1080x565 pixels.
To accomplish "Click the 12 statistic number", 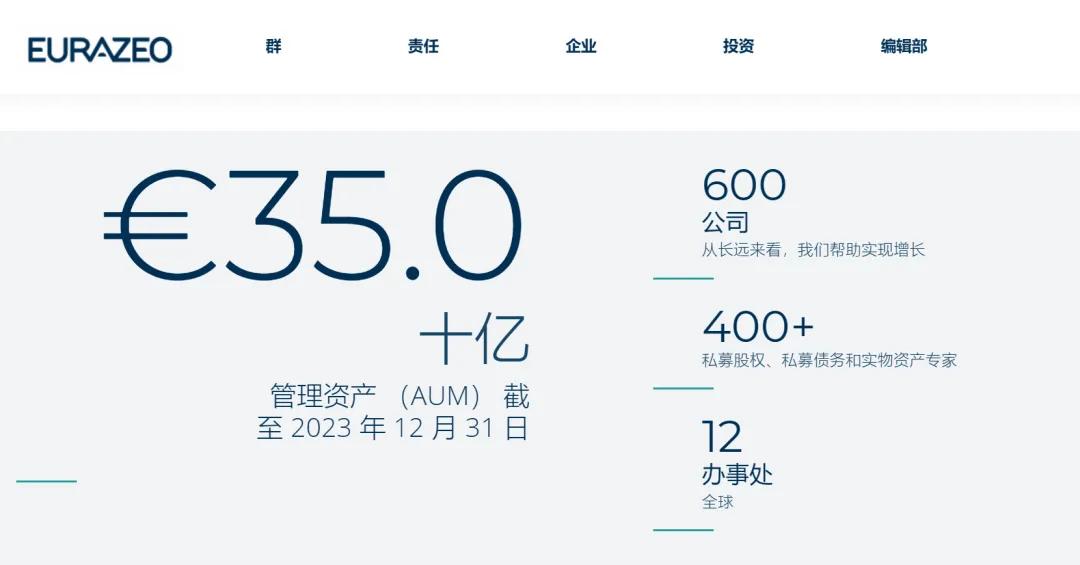I will (x=722, y=437).
